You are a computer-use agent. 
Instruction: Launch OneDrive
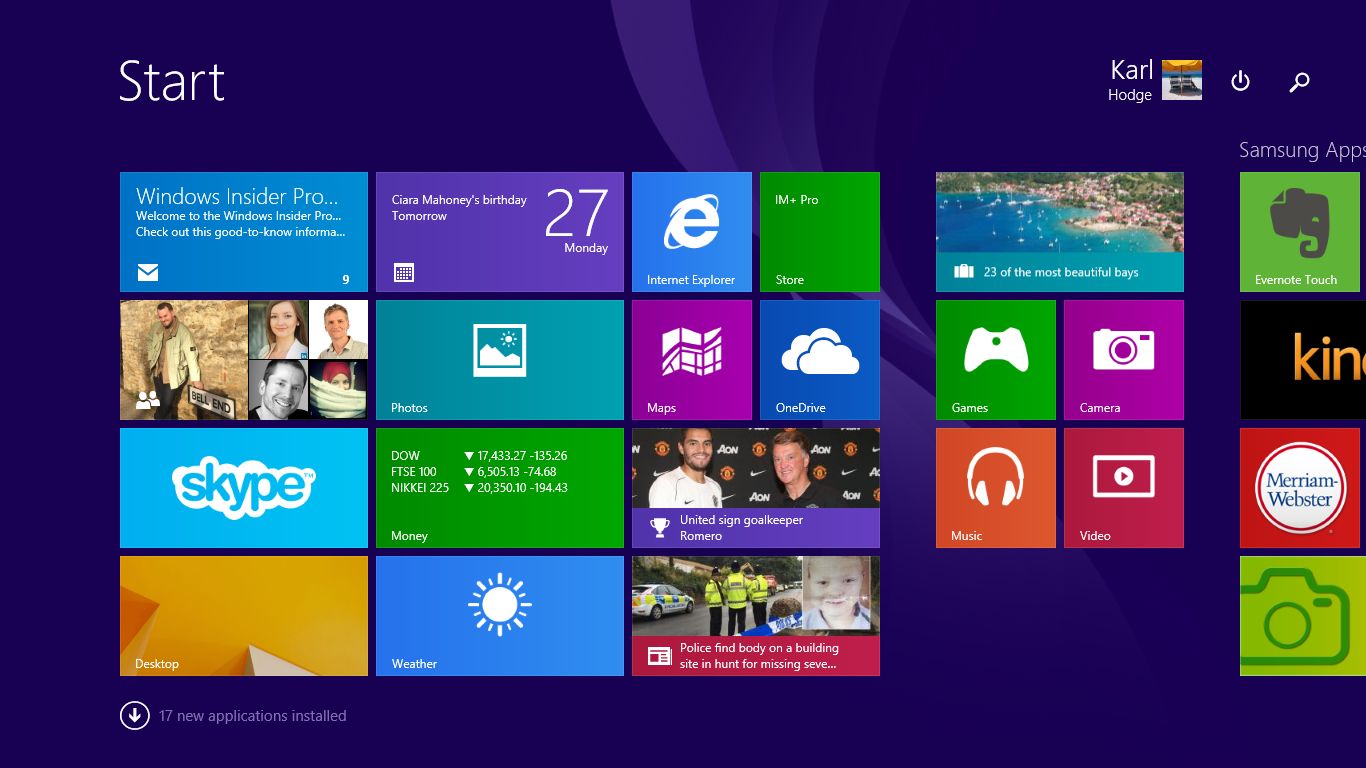pyautogui.click(x=819, y=359)
